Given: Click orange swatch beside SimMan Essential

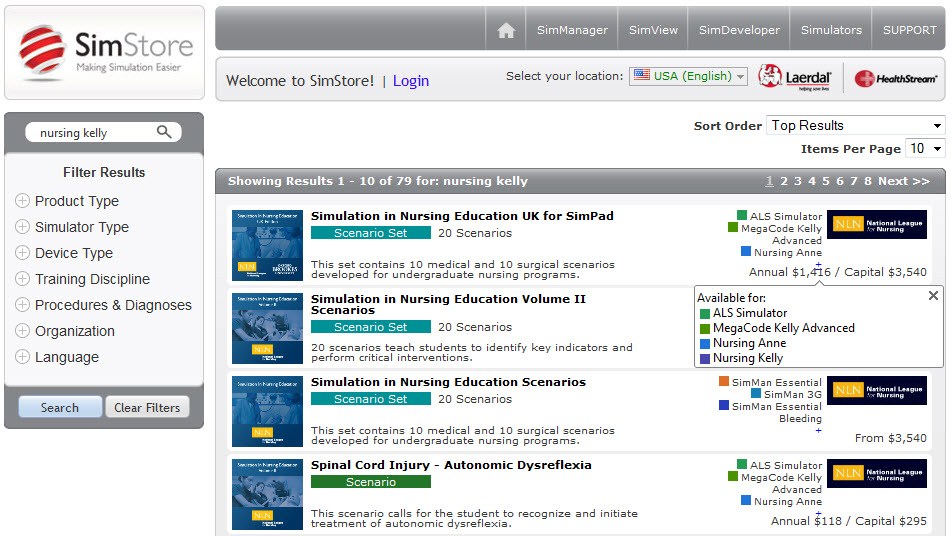Looking at the screenshot, I should tap(724, 381).
